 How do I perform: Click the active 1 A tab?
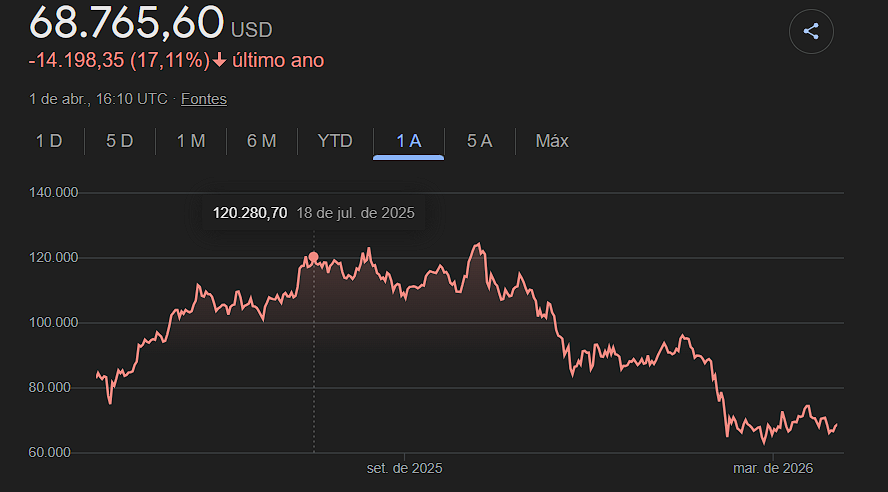[x=409, y=141]
